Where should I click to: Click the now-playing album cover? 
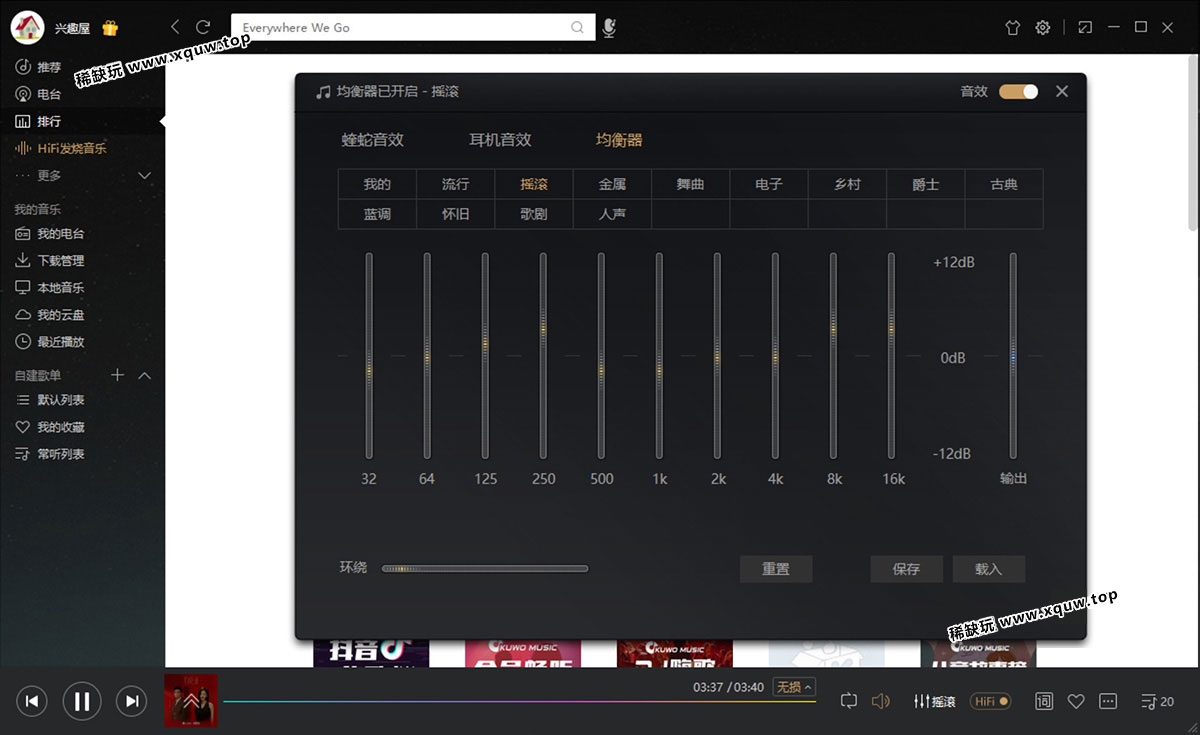pyautogui.click(x=191, y=701)
